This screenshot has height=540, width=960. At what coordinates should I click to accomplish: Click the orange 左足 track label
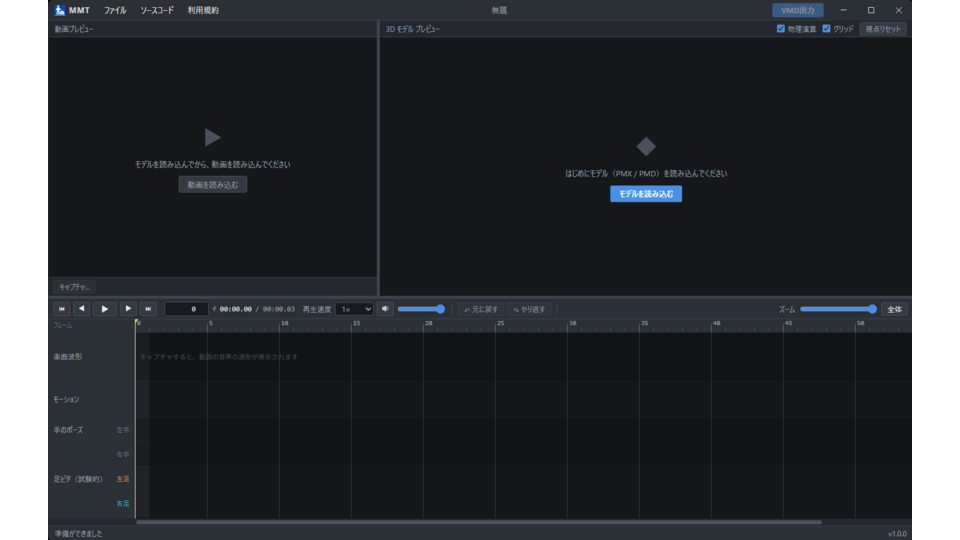(123, 479)
